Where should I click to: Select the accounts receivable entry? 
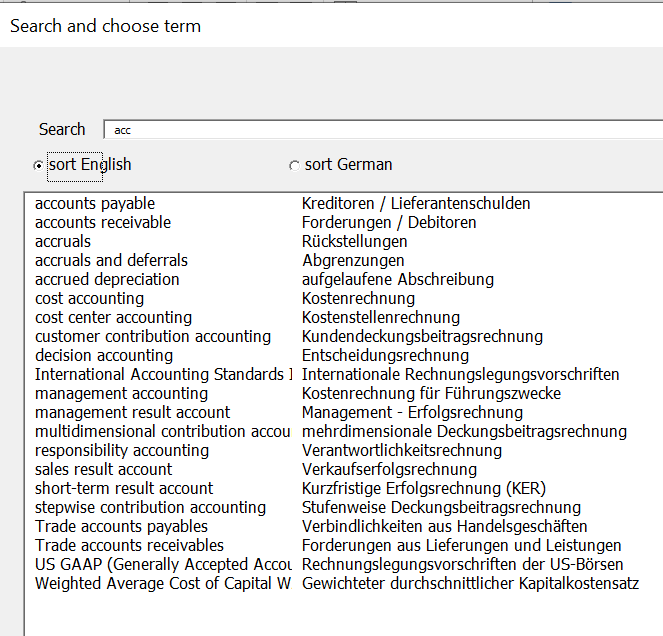point(103,223)
